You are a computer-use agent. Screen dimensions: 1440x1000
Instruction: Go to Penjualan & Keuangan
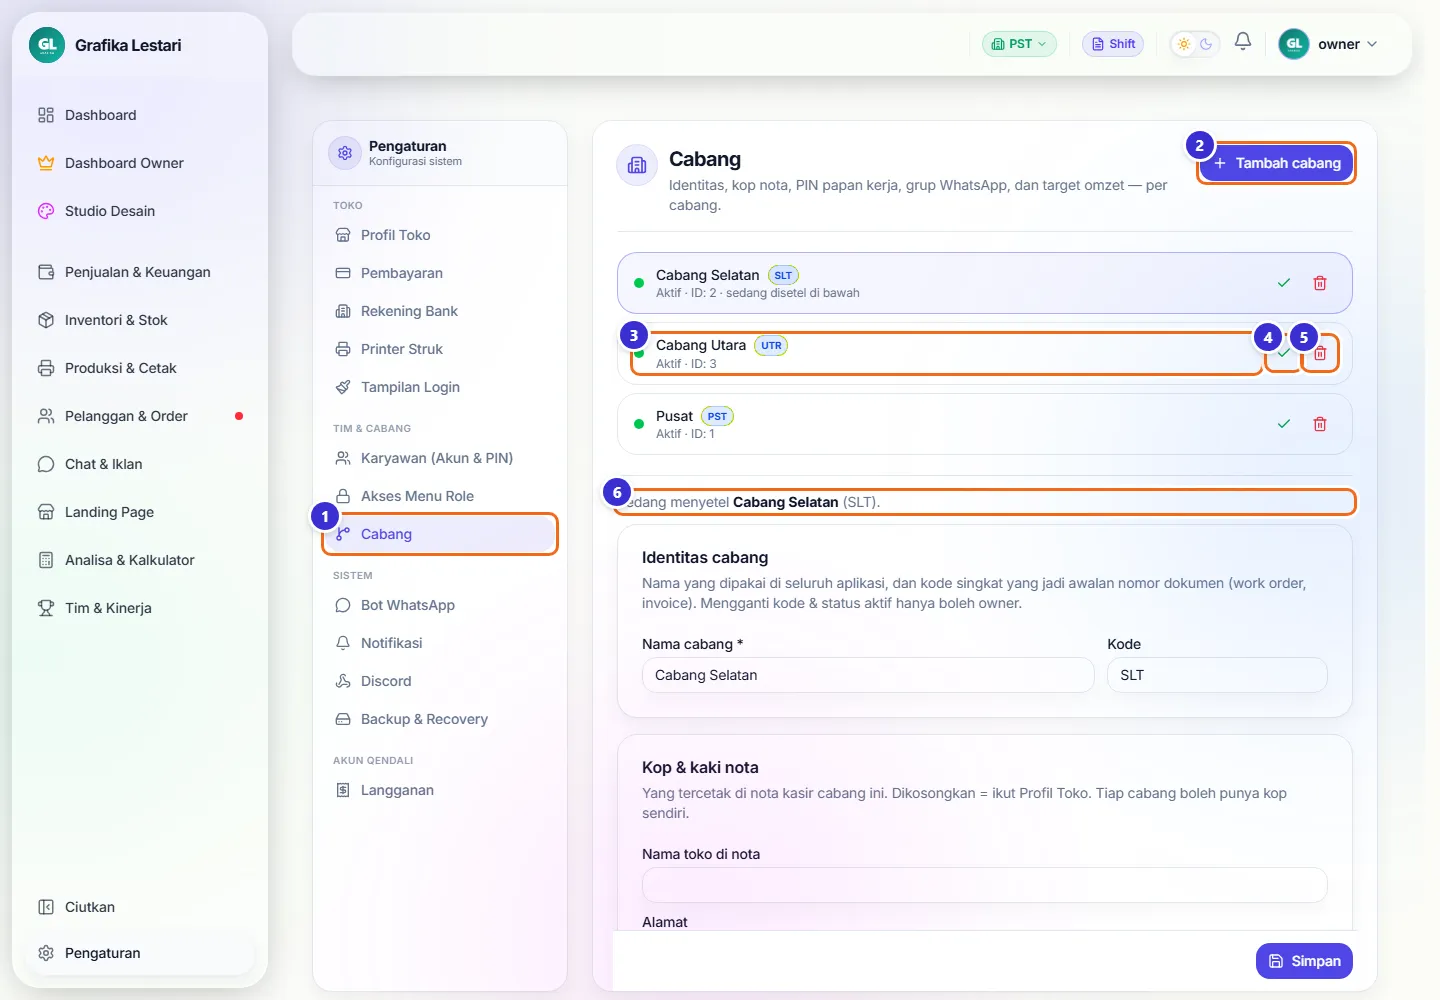point(137,272)
